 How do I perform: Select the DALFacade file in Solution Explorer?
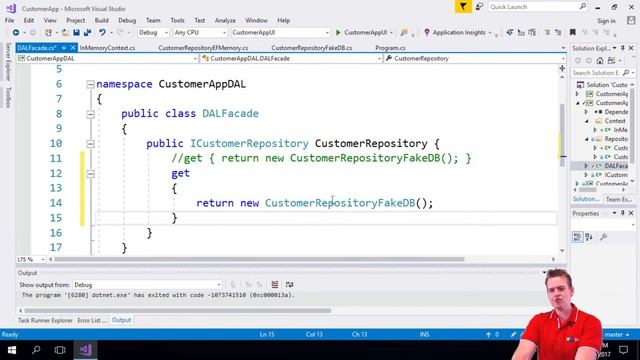coord(616,166)
